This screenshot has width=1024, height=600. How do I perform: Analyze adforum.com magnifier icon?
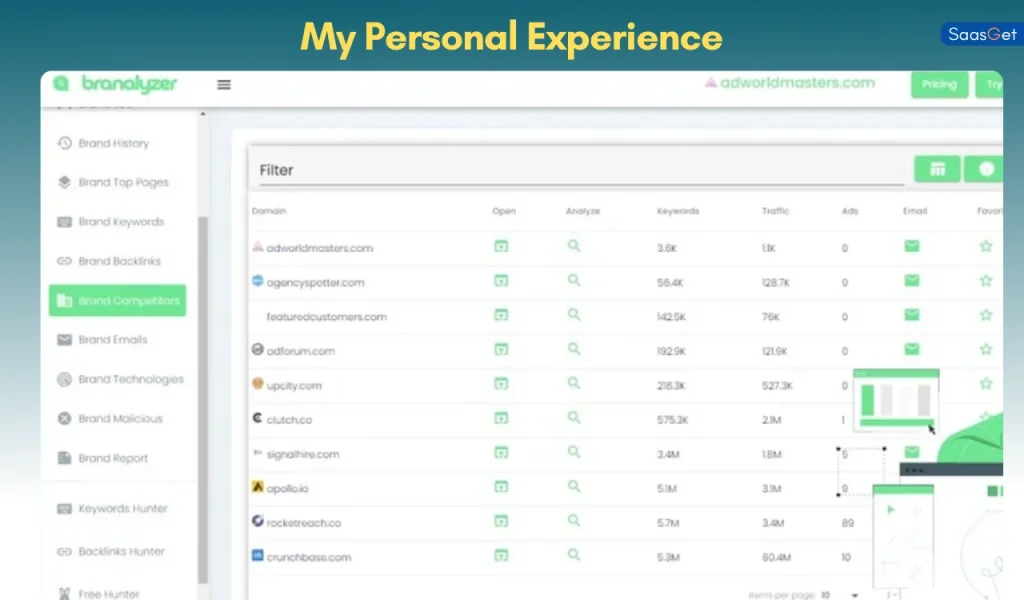click(x=574, y=349)
